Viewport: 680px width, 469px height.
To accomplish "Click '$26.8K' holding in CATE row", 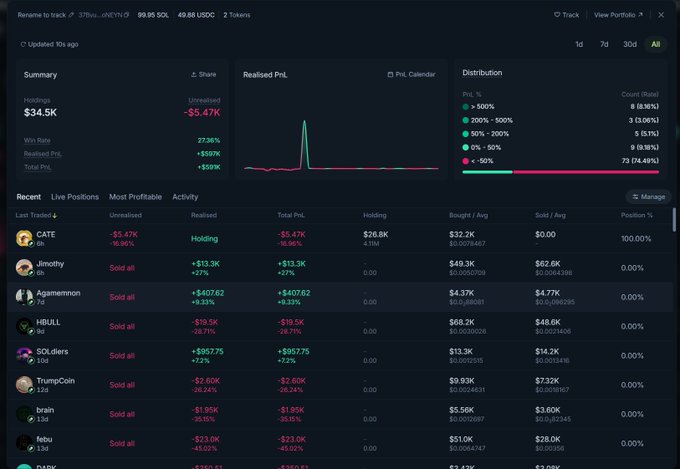I will coord(376,234).
